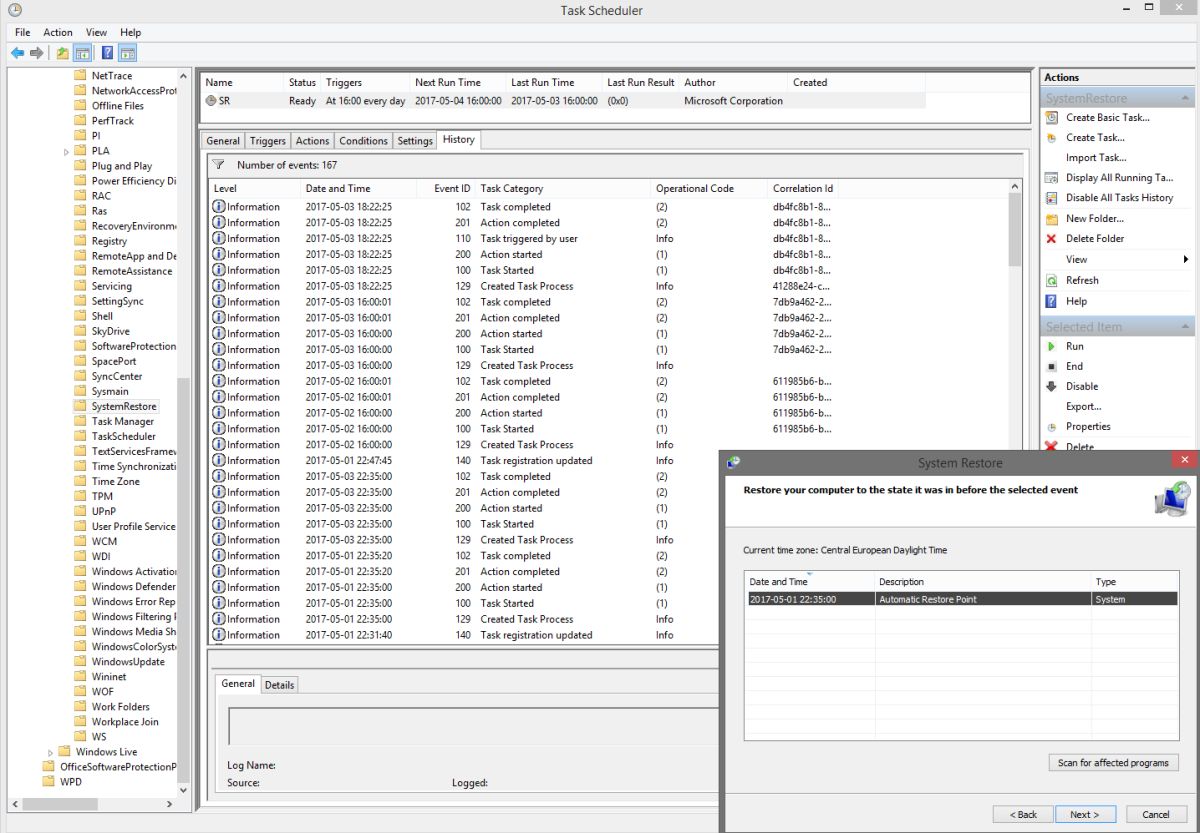Select the Task triggered by user event row
This screenshot has height=833, width=1200.
608,239
